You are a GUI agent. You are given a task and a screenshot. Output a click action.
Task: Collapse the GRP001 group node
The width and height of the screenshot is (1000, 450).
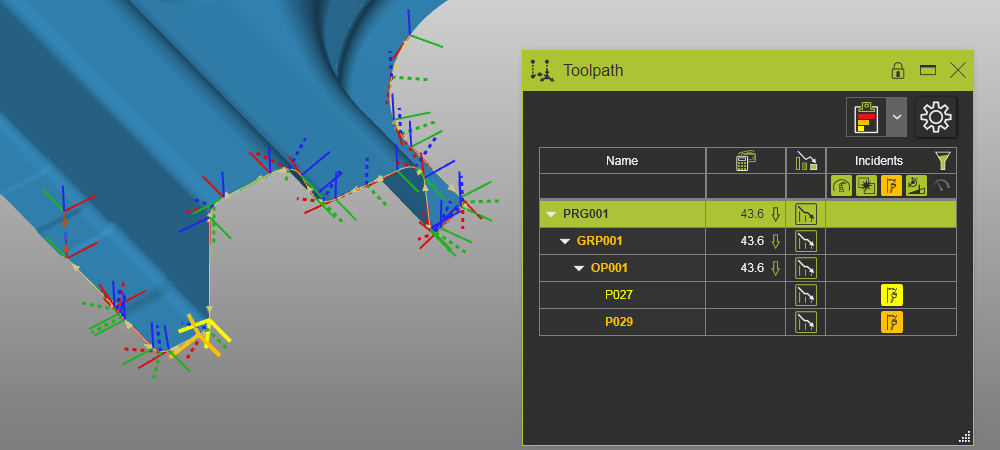pyautogui.click(x=565, y=241)
